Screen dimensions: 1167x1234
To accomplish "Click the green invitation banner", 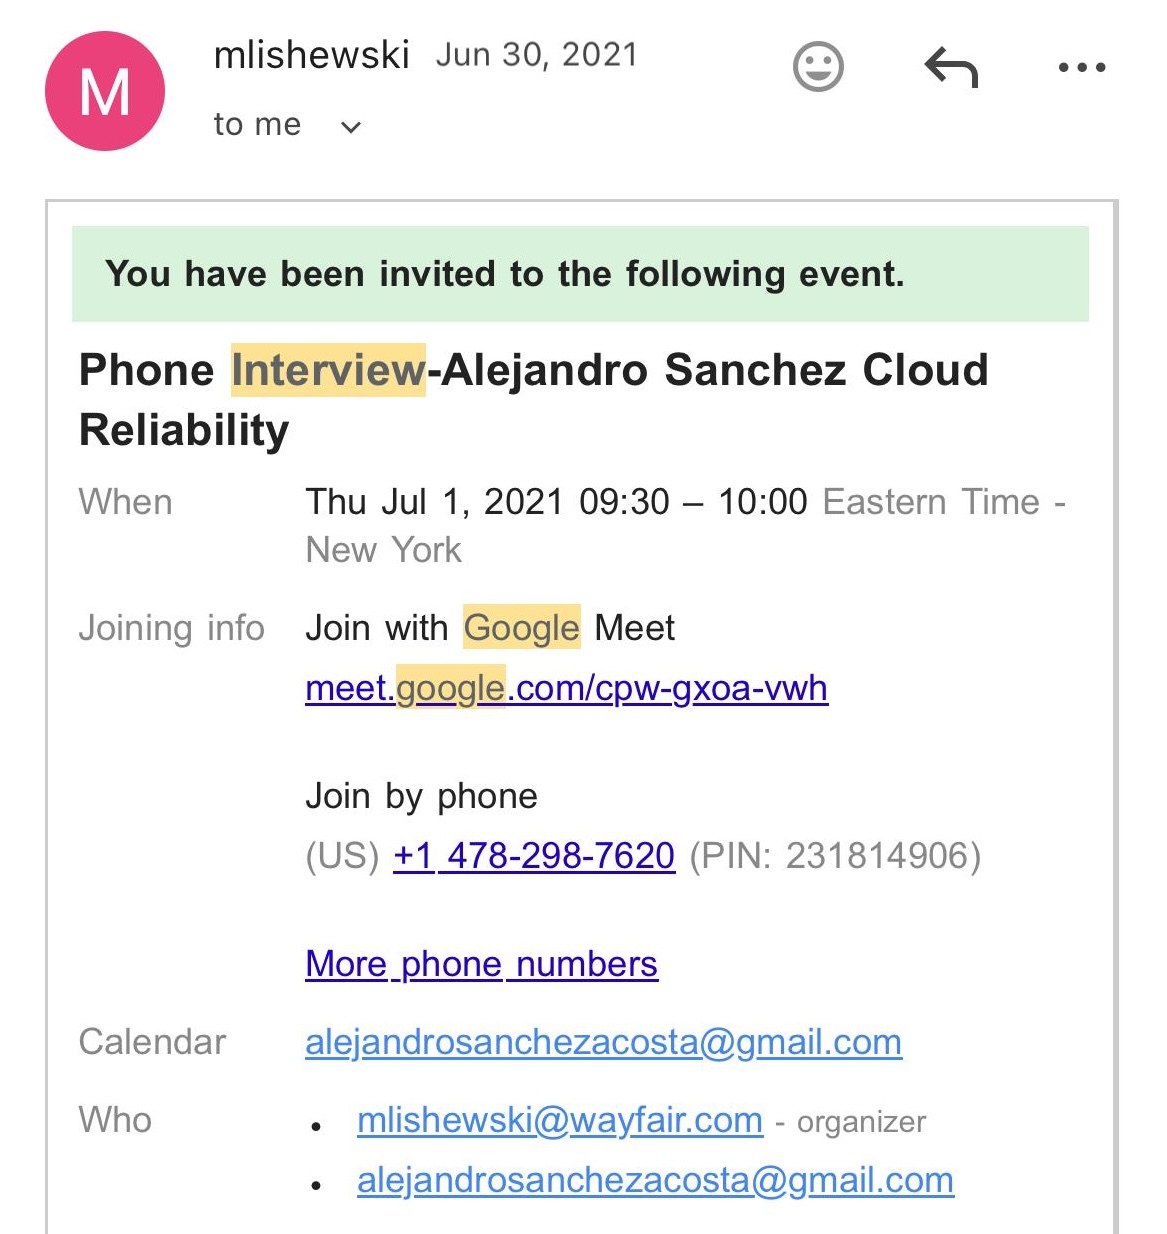I will [x=580, y=274].
